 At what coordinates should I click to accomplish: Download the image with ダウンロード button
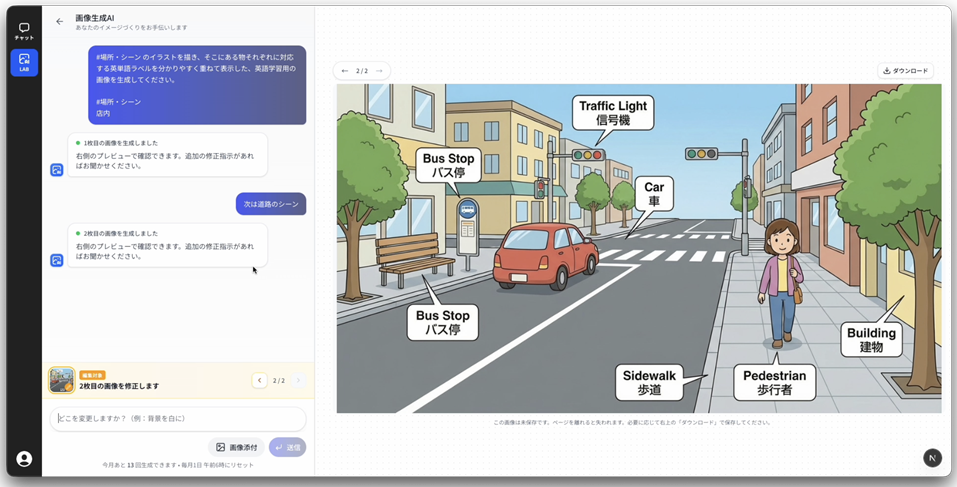pyautogui.click(x=905, y=71)
